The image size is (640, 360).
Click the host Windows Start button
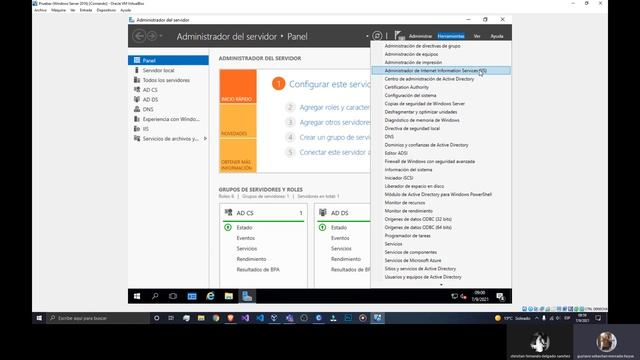[x=39, y=318]
